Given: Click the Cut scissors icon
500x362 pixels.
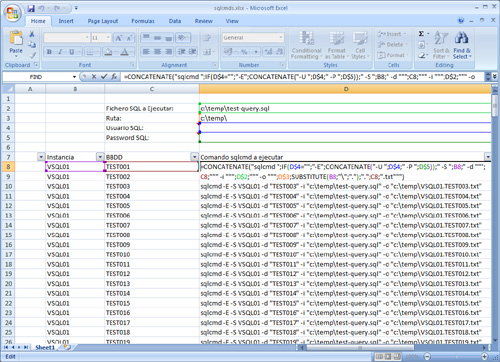Looking at the screenshot, I should (32, 34).
